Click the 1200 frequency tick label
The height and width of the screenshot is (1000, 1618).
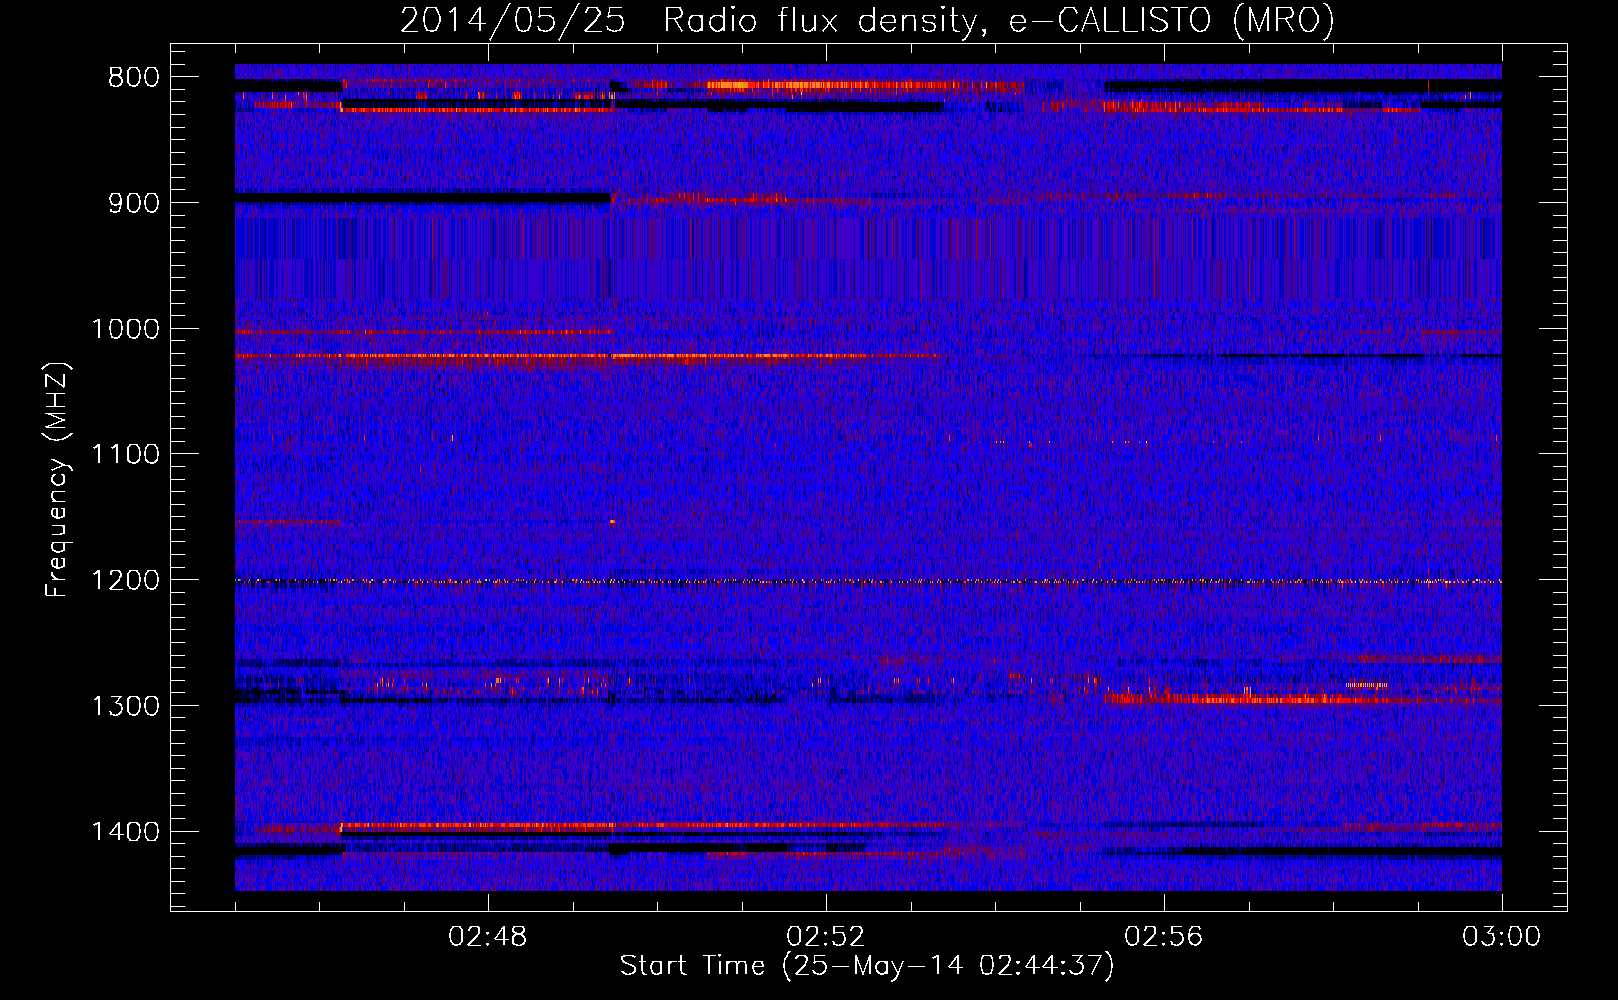tap(126, 580)
